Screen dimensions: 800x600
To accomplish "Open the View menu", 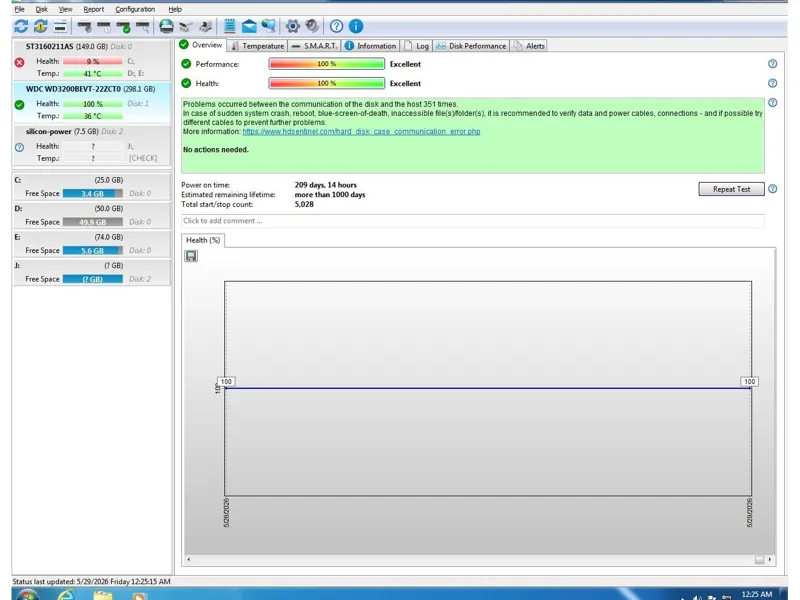I will click(x=65, y=9).
